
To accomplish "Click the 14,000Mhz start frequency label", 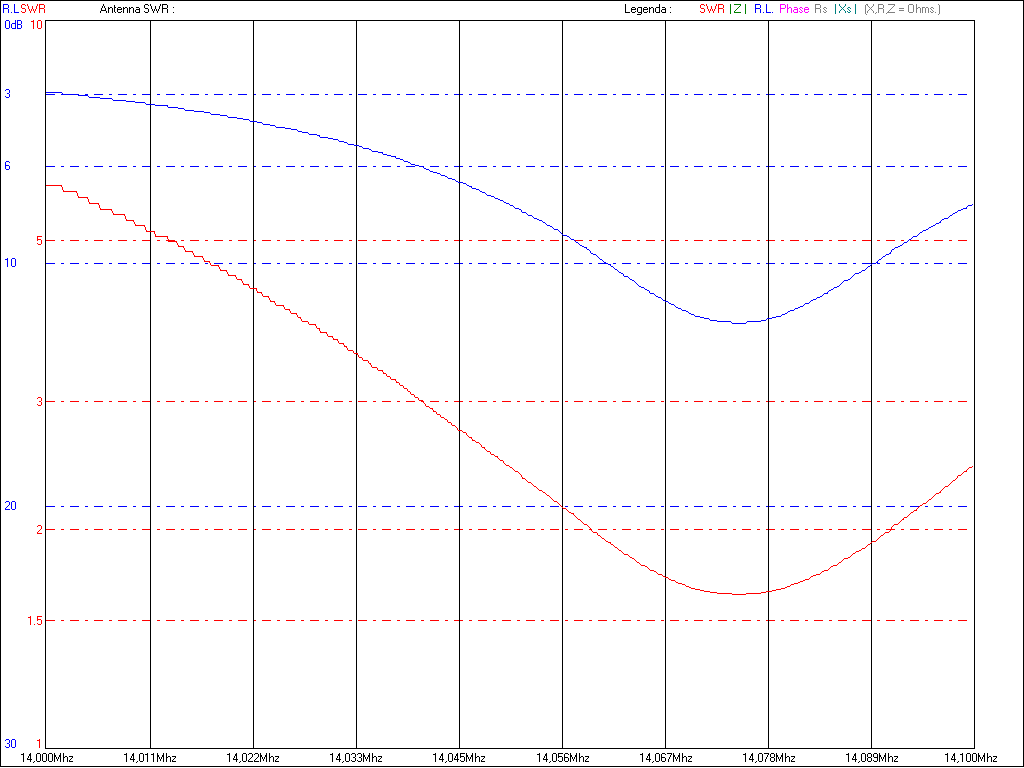I will (x=48, y=758).
